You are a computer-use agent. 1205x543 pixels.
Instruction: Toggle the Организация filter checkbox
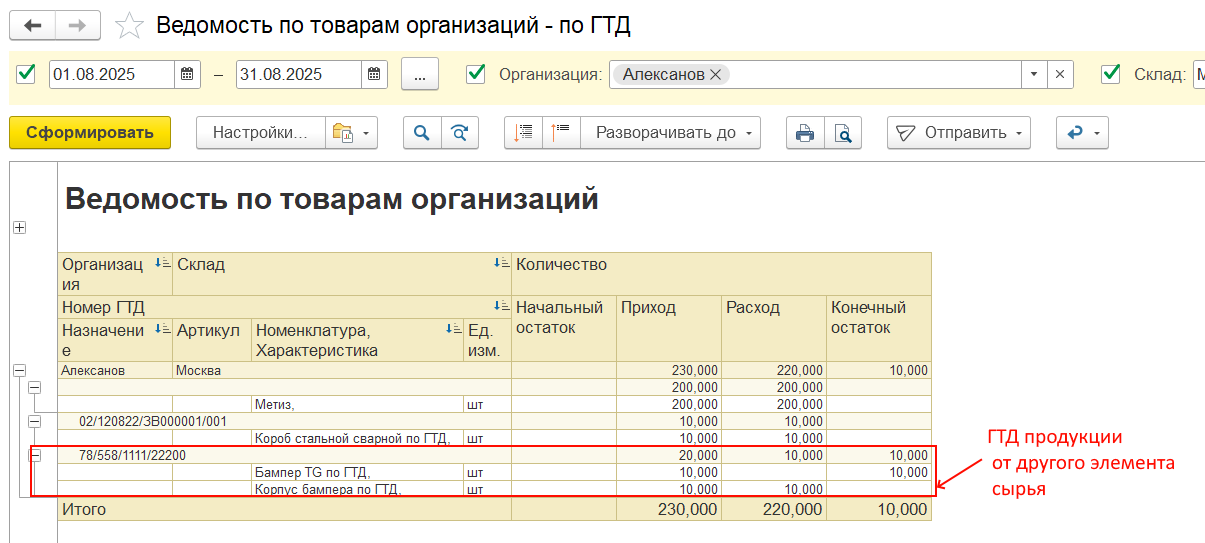(x=476, y=74)
